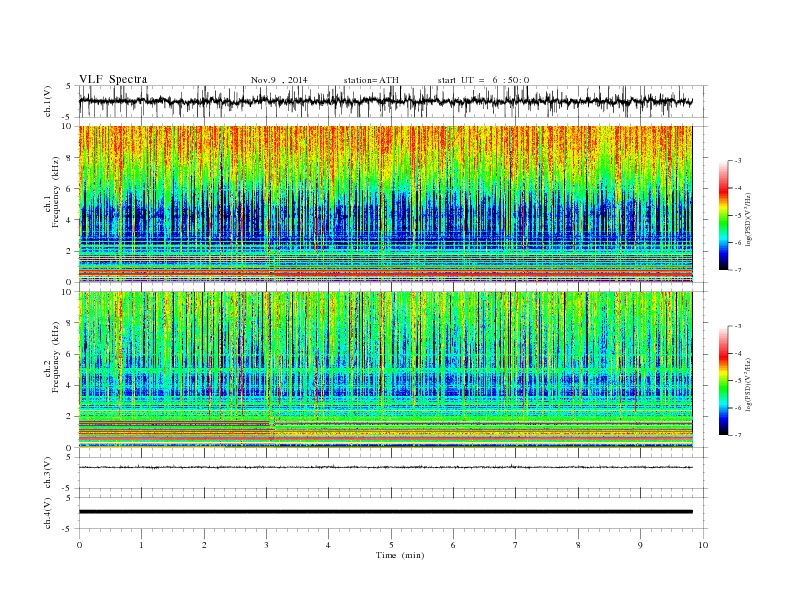Select the date text 'Nov.9 , 2014'

(279, 80)
